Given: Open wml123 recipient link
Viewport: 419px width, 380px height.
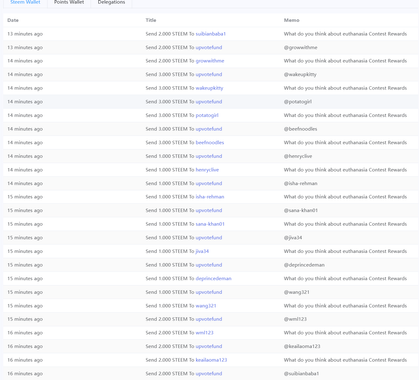Looking at the screenshot, I should (204, 333).
